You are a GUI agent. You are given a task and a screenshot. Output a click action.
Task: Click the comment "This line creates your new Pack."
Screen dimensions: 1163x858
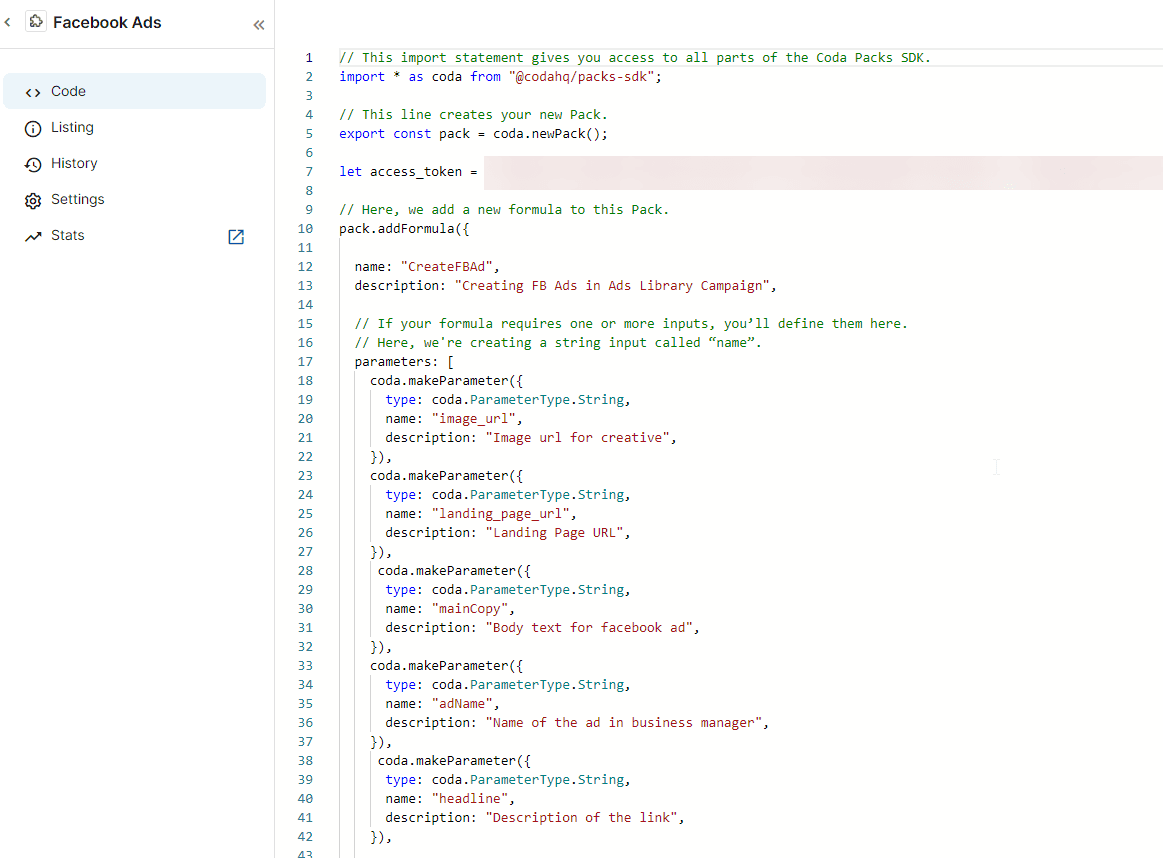473,115
